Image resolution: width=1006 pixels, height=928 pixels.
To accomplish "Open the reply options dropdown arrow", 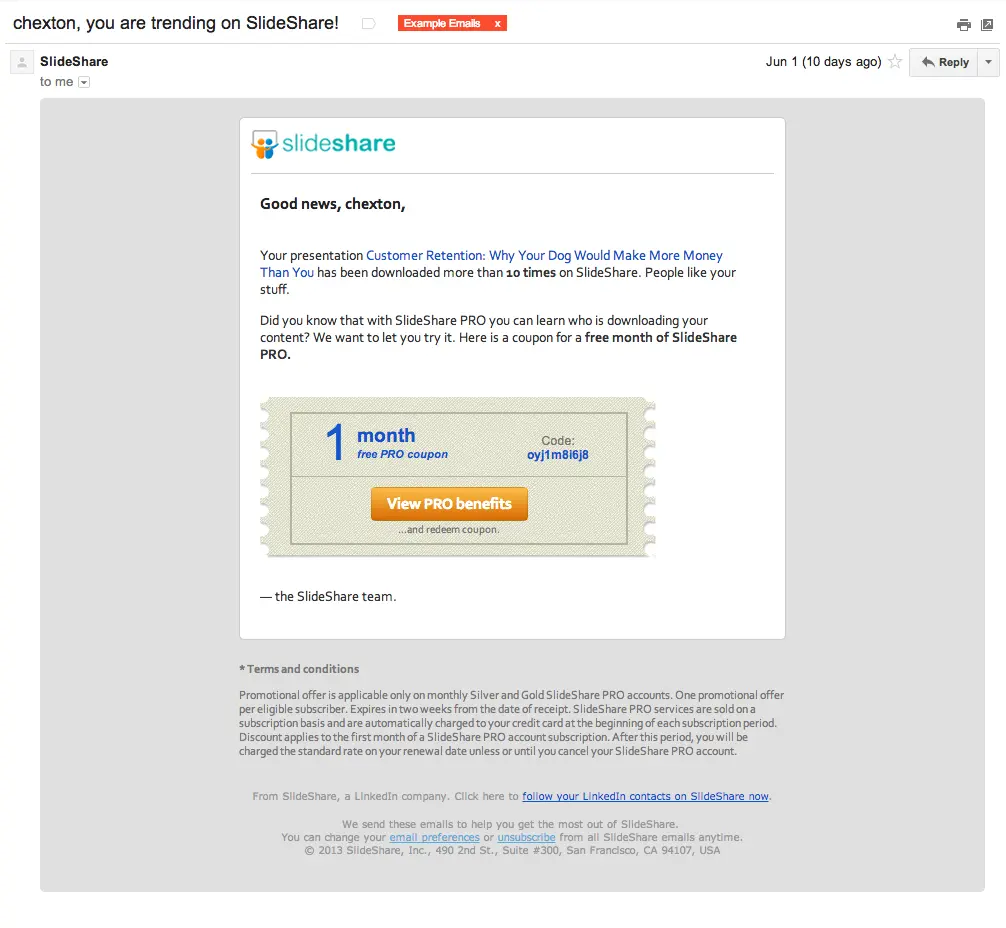I will (x=987, y=62).
